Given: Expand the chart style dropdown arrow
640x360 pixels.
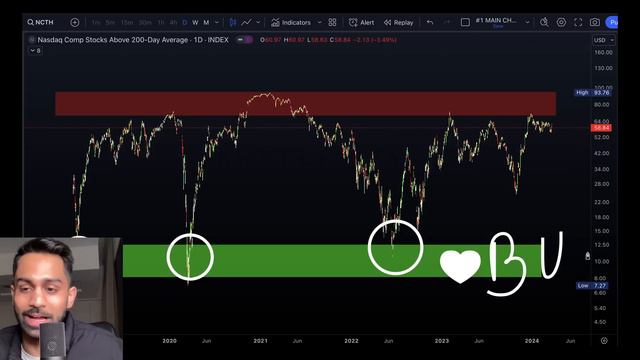Looking at the screenshot, I should [x=258, y=22].
